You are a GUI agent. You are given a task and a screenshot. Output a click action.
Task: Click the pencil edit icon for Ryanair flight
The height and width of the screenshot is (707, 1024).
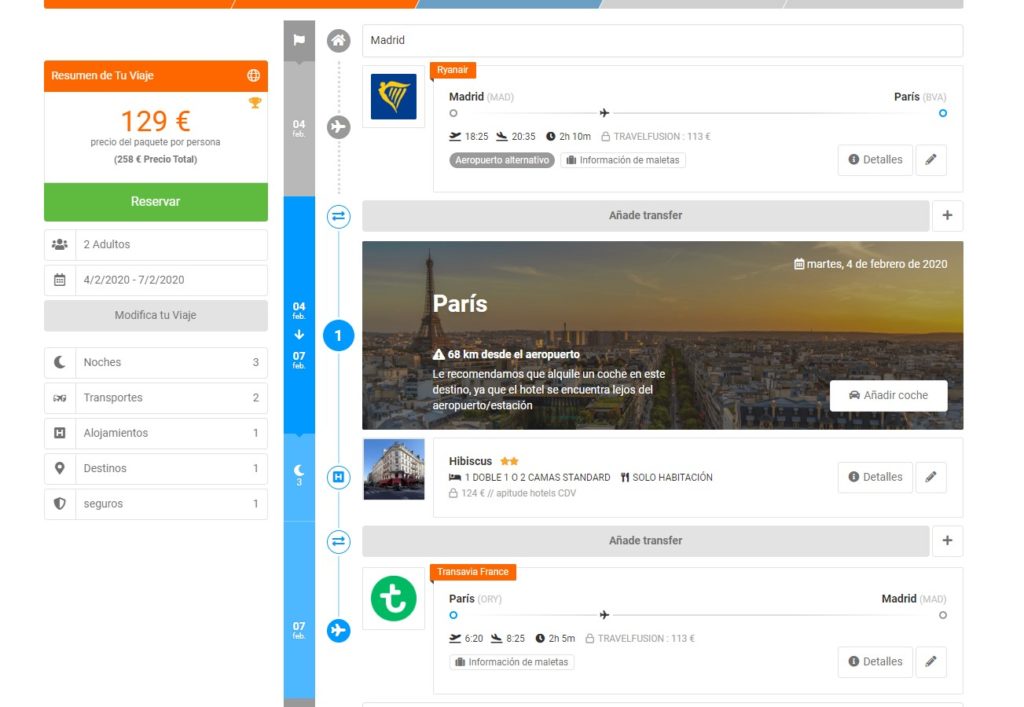[930, 160]
